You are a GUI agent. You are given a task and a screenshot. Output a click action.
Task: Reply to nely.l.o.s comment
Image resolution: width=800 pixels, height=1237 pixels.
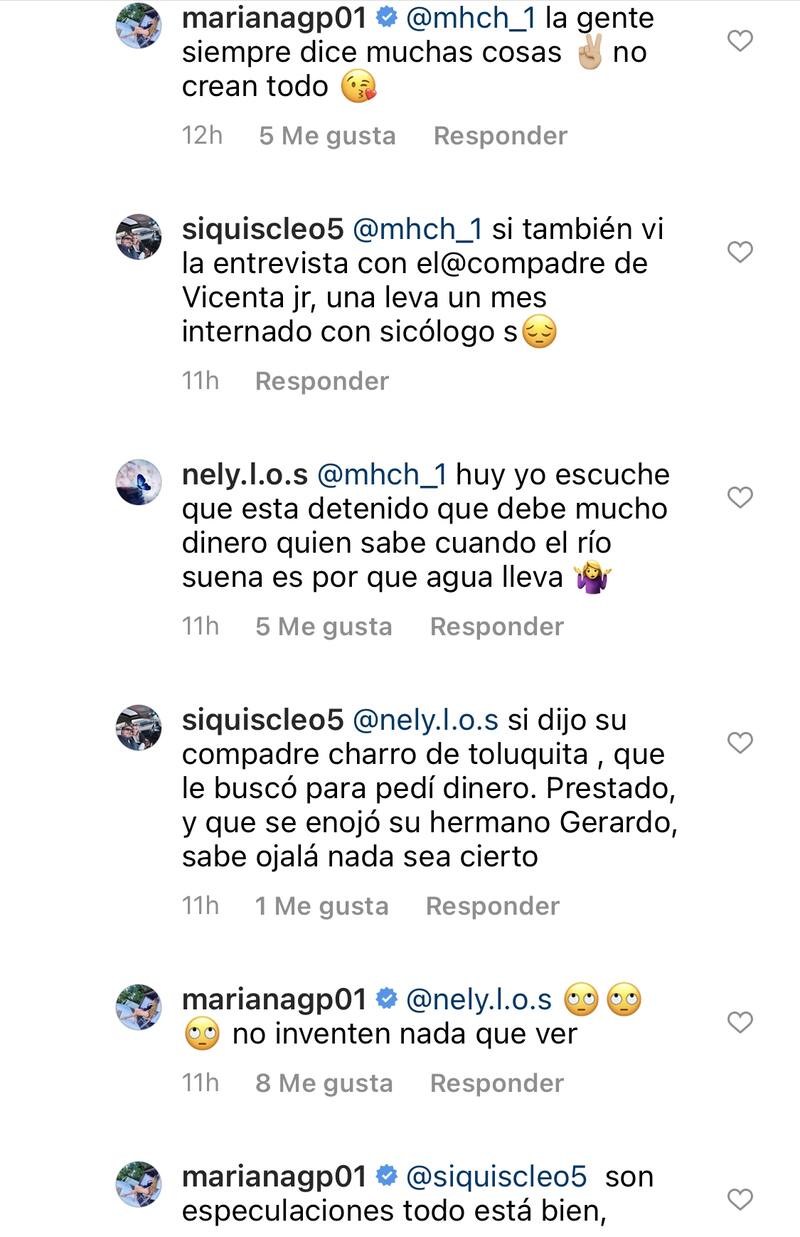click(497, 627)
